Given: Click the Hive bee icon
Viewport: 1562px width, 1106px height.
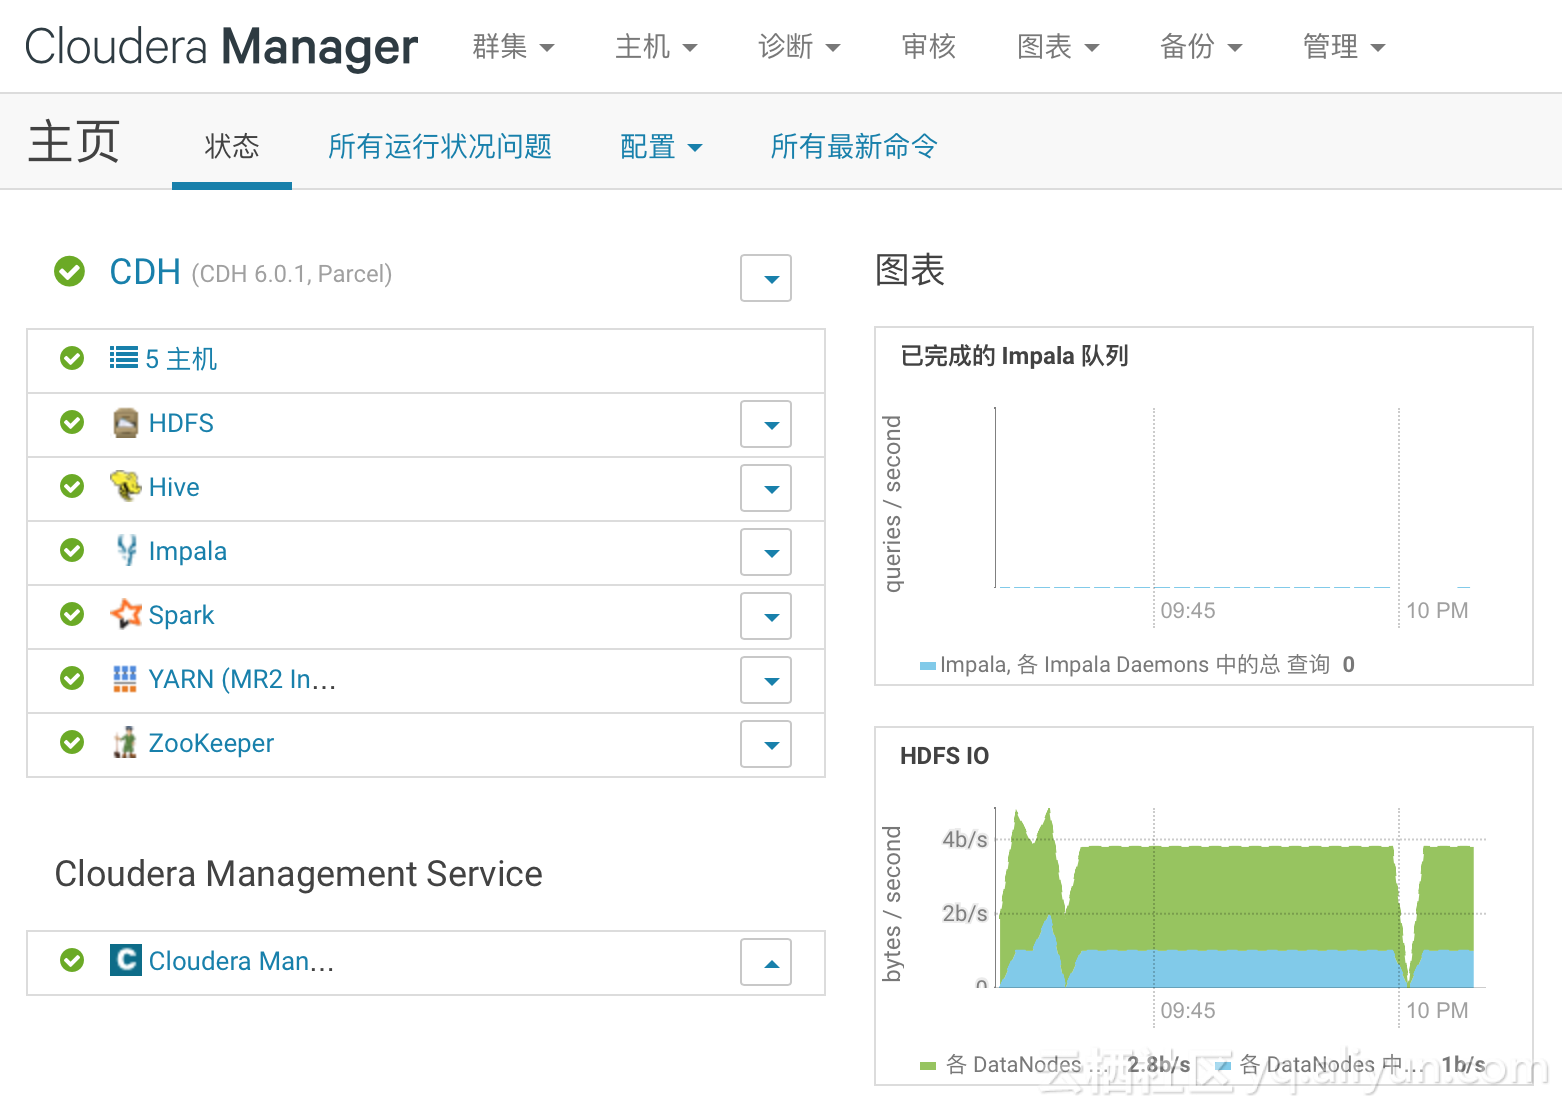Looking at the screenshot, I should (125, 487).
